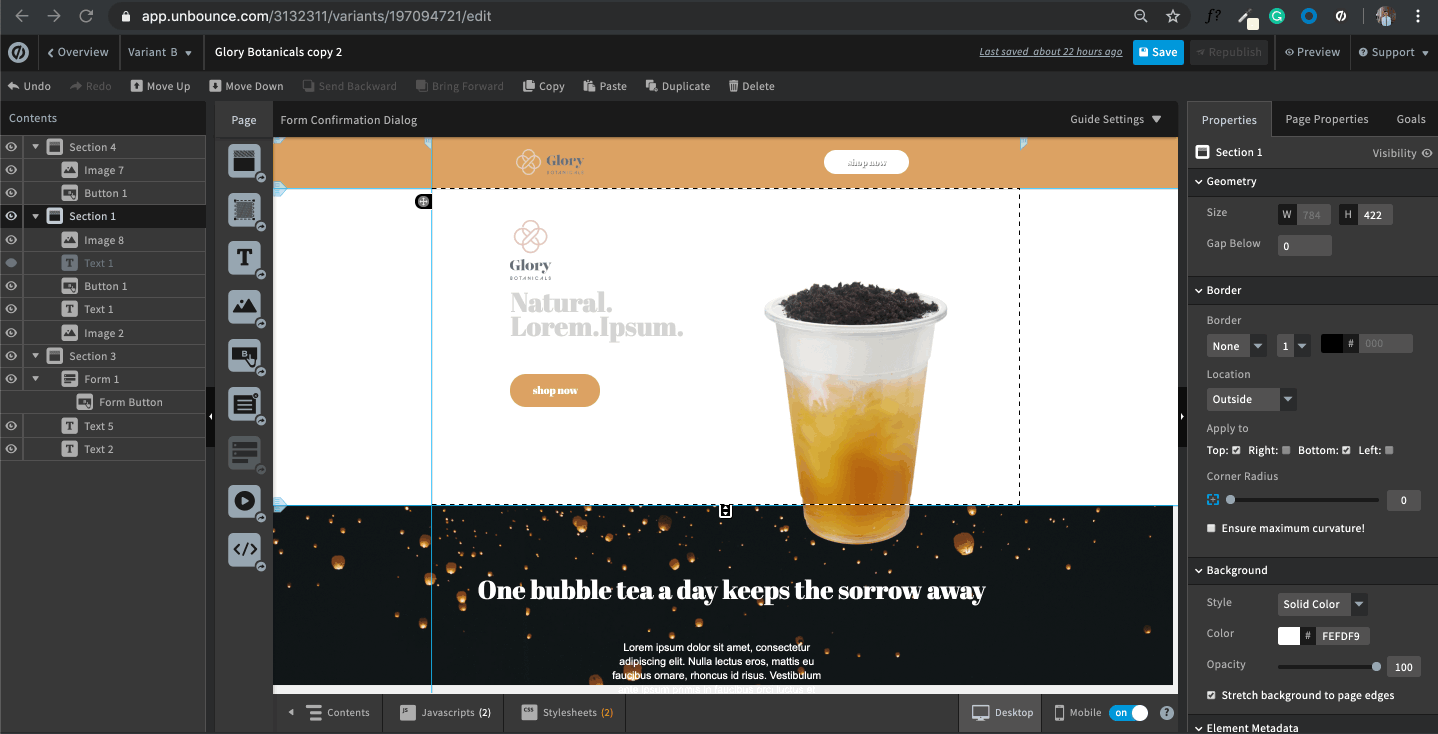Select the Button widget tool
1438x734 pixels.
coord(244,355)
